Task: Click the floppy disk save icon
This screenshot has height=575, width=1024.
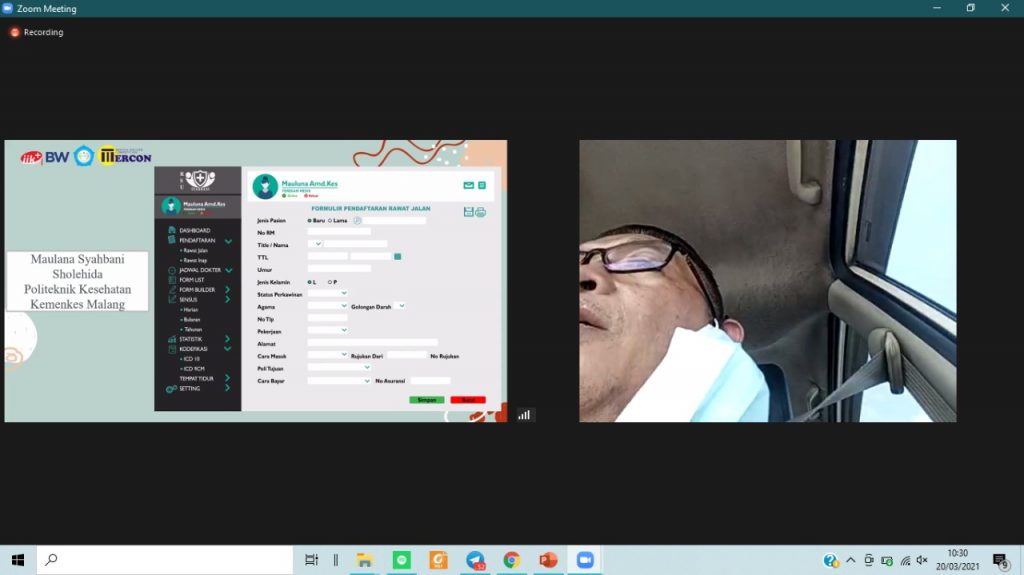Action: coord(469,212)
